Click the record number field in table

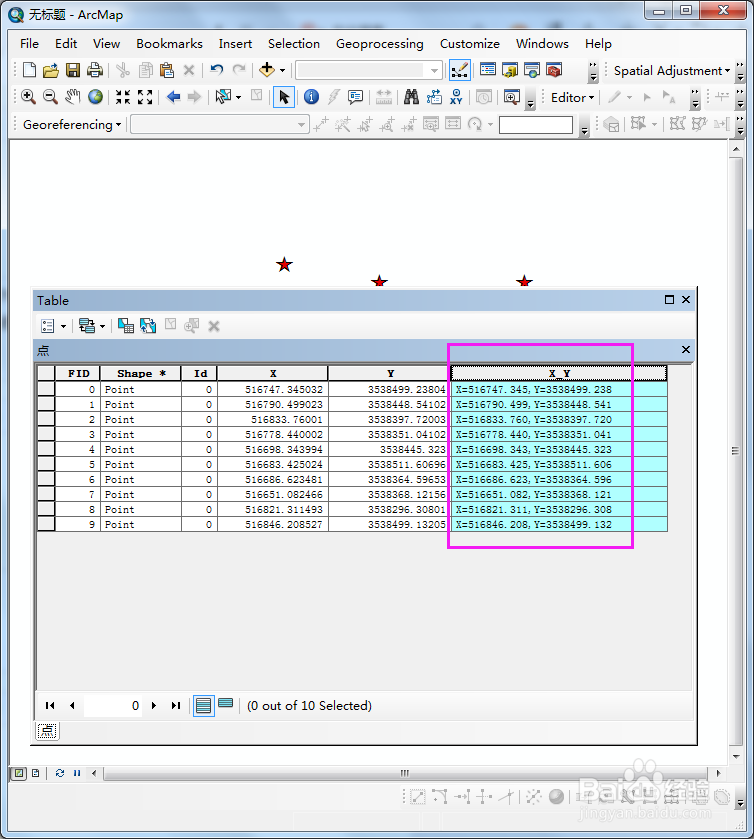coord(113,706)
